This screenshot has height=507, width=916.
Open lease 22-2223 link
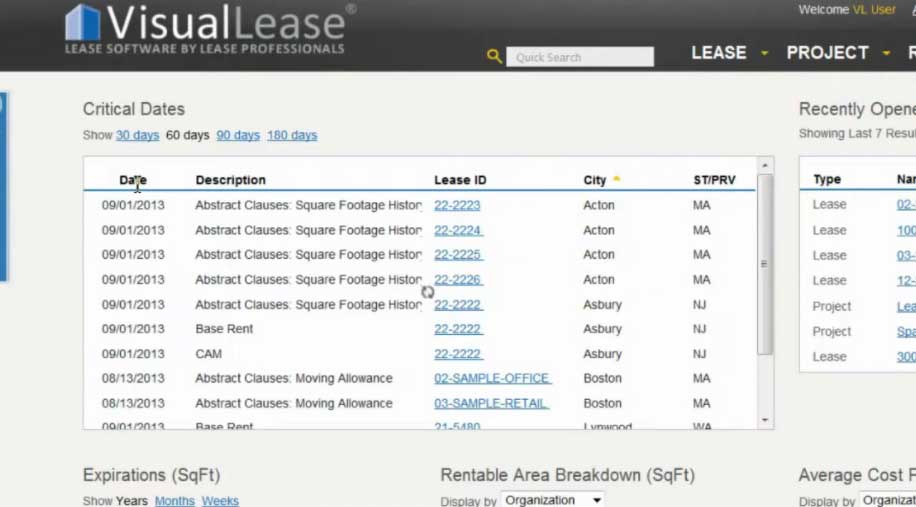tap(457, 205)
